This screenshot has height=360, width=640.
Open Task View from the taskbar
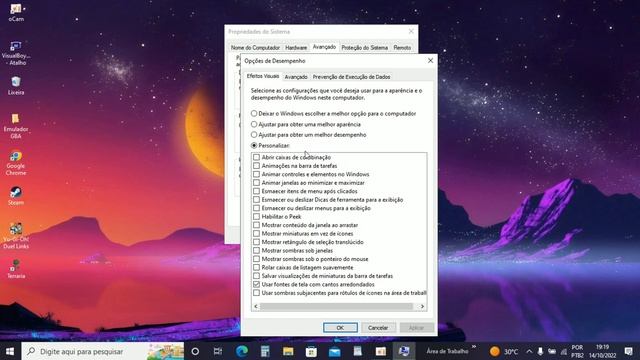218,351
